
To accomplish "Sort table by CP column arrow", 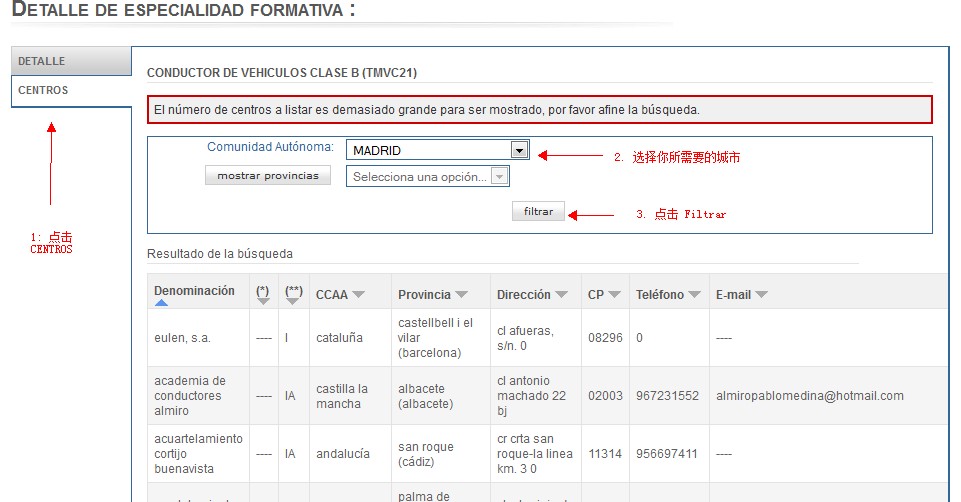I will tap(612, 295).
